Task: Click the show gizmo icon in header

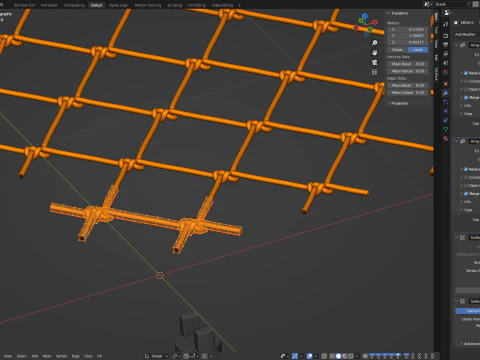Action: [x=295, y=356]
